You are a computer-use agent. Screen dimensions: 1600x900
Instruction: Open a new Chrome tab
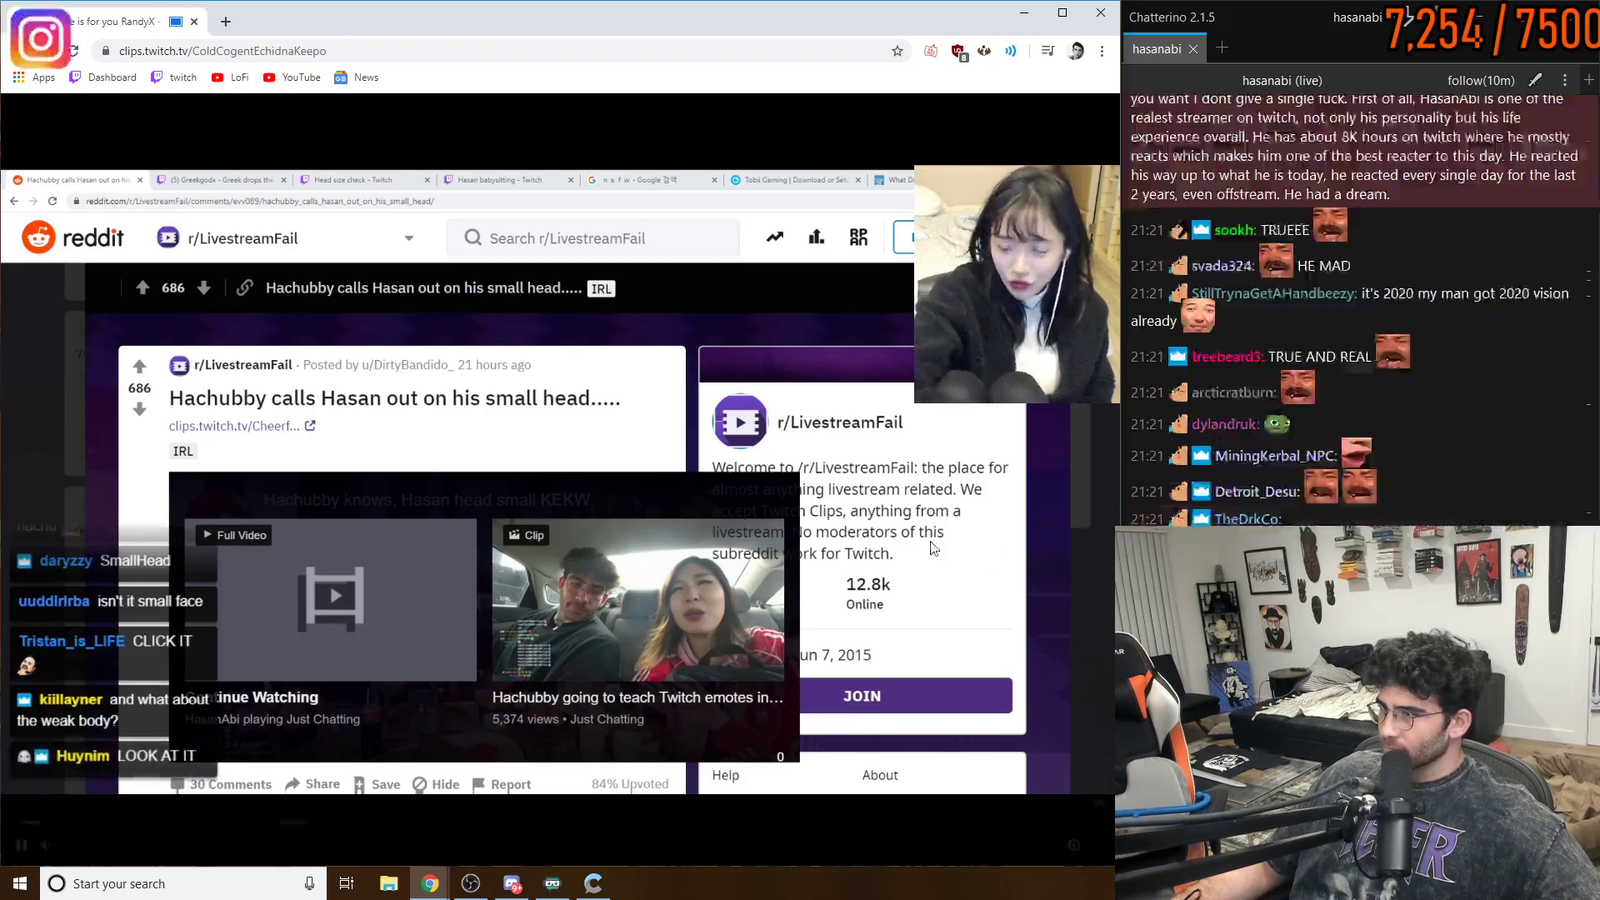(x=226, y=21)
